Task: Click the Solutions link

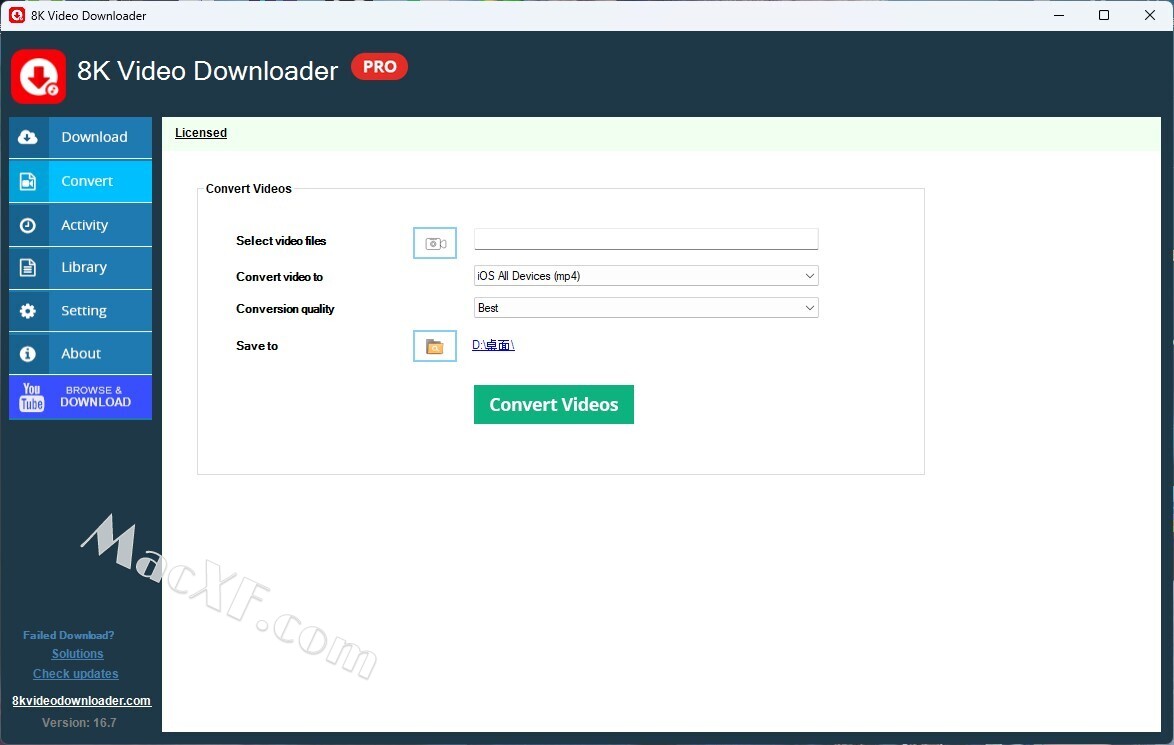Action: (77, 654)
